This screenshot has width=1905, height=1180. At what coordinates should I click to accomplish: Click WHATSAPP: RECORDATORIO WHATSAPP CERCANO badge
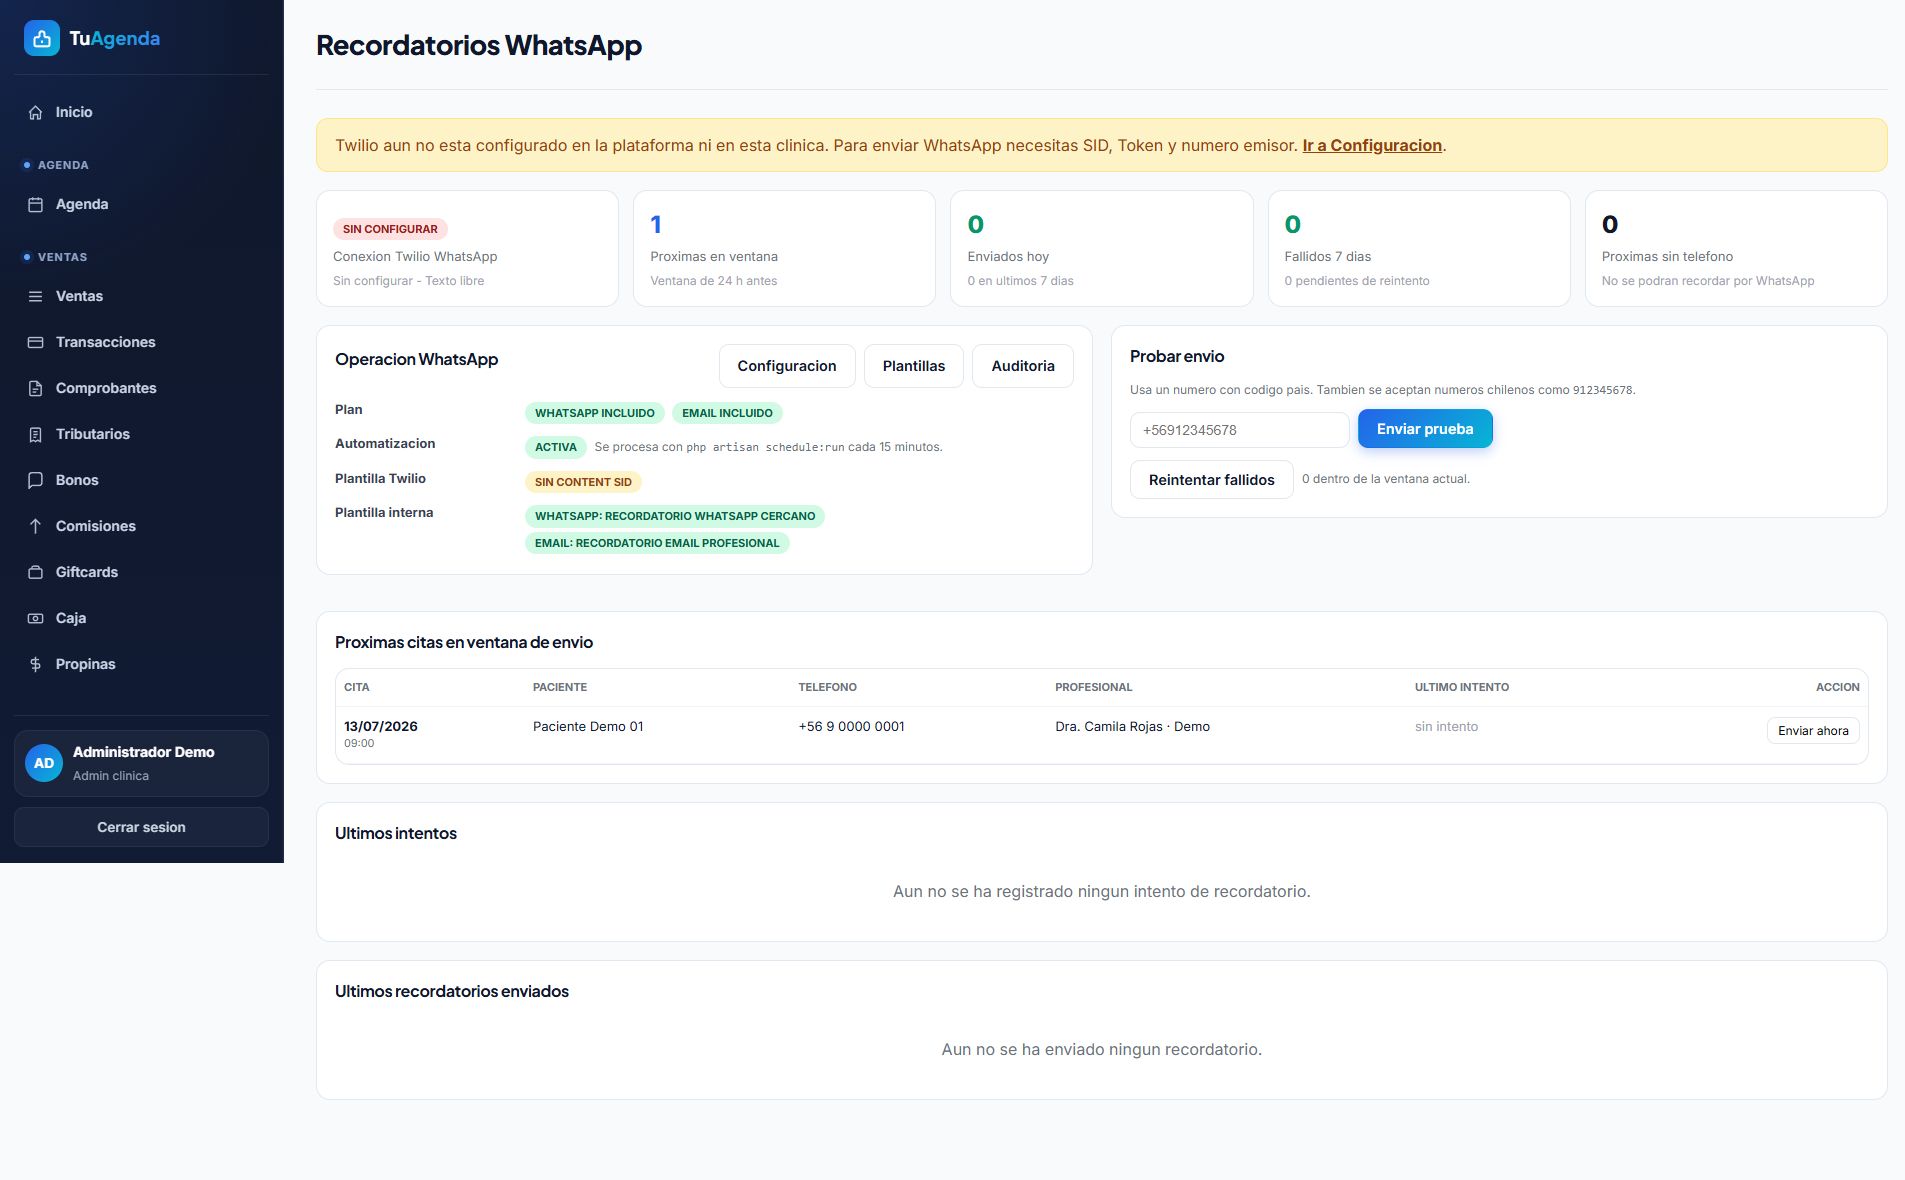pyautogui.click(x=675, y=516)
